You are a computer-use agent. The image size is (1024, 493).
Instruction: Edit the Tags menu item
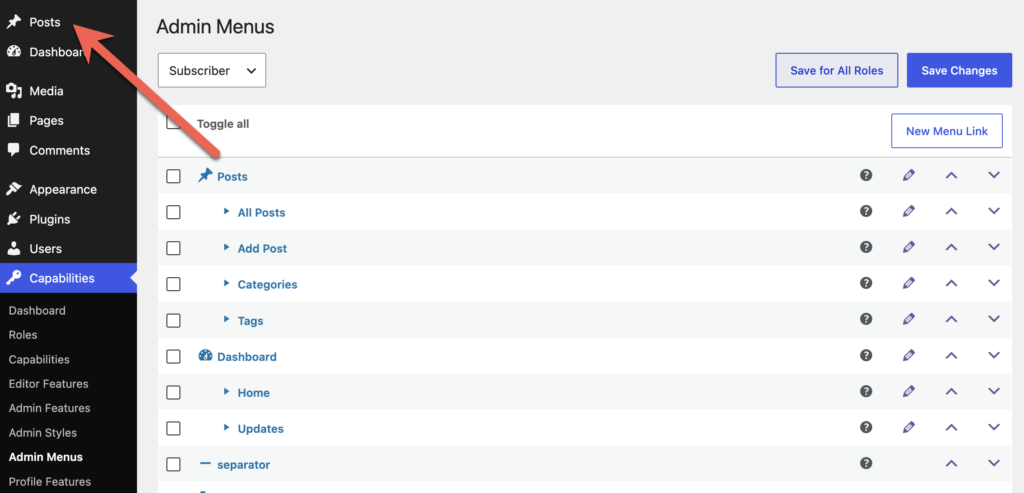click(909, 319)
